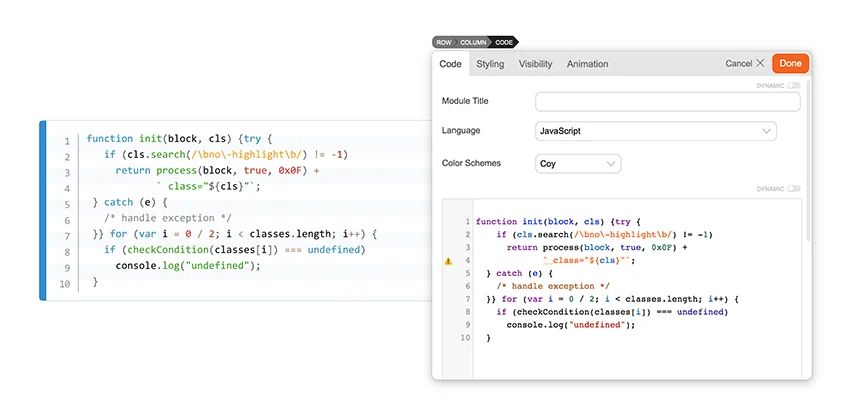The height and width of the screenshot is (418, 850).
Task: Click the CODE breadcrumb
Action: (504, 42)
